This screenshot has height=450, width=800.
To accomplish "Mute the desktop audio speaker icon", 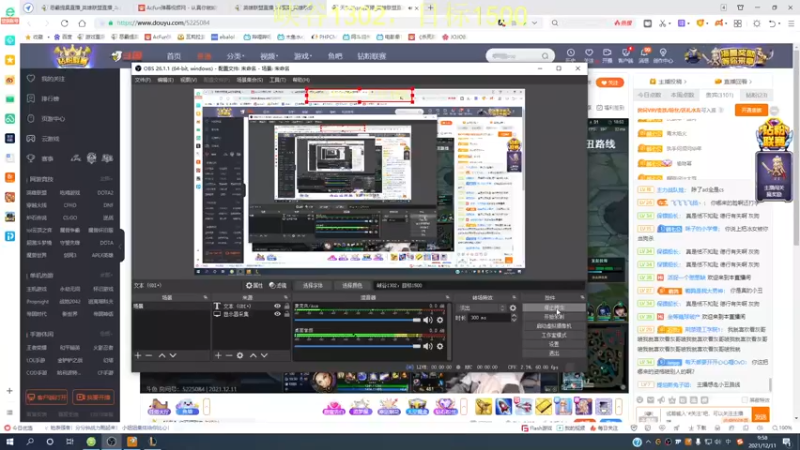I will click(428, 346).
